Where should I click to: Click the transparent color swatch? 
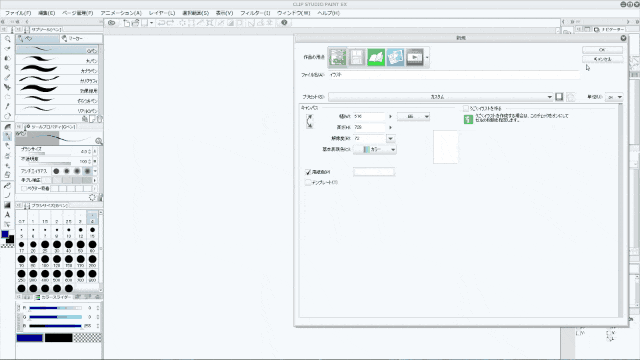point(88,338)
